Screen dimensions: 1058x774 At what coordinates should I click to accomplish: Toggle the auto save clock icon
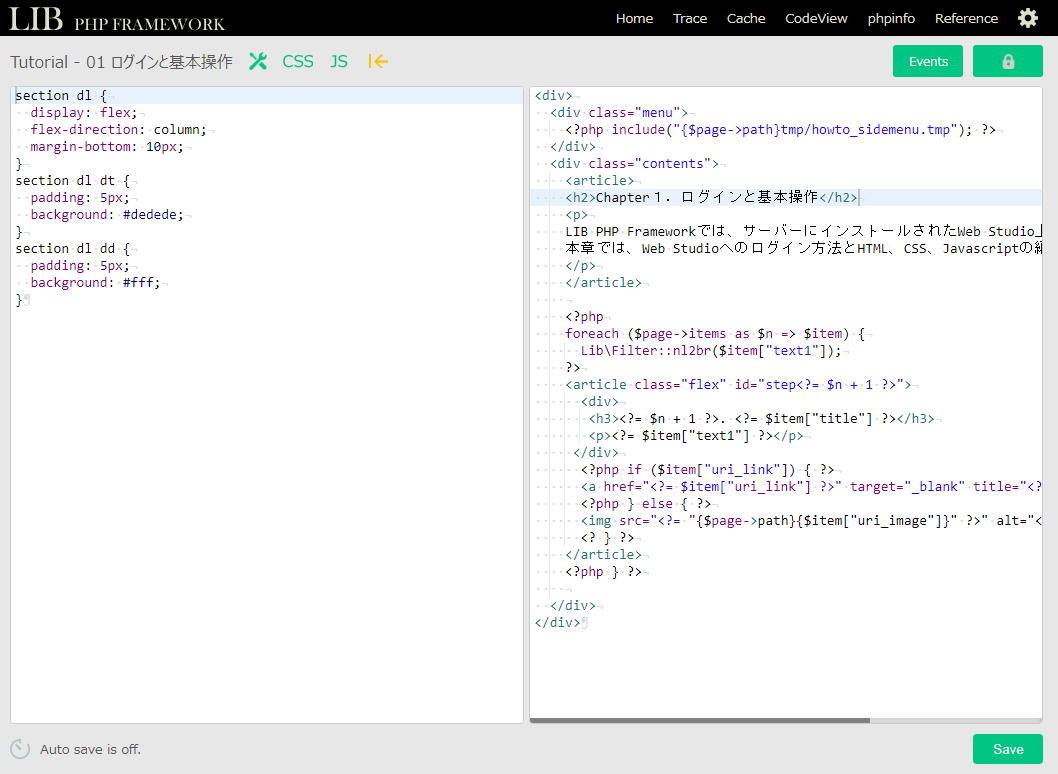(20, 749)
